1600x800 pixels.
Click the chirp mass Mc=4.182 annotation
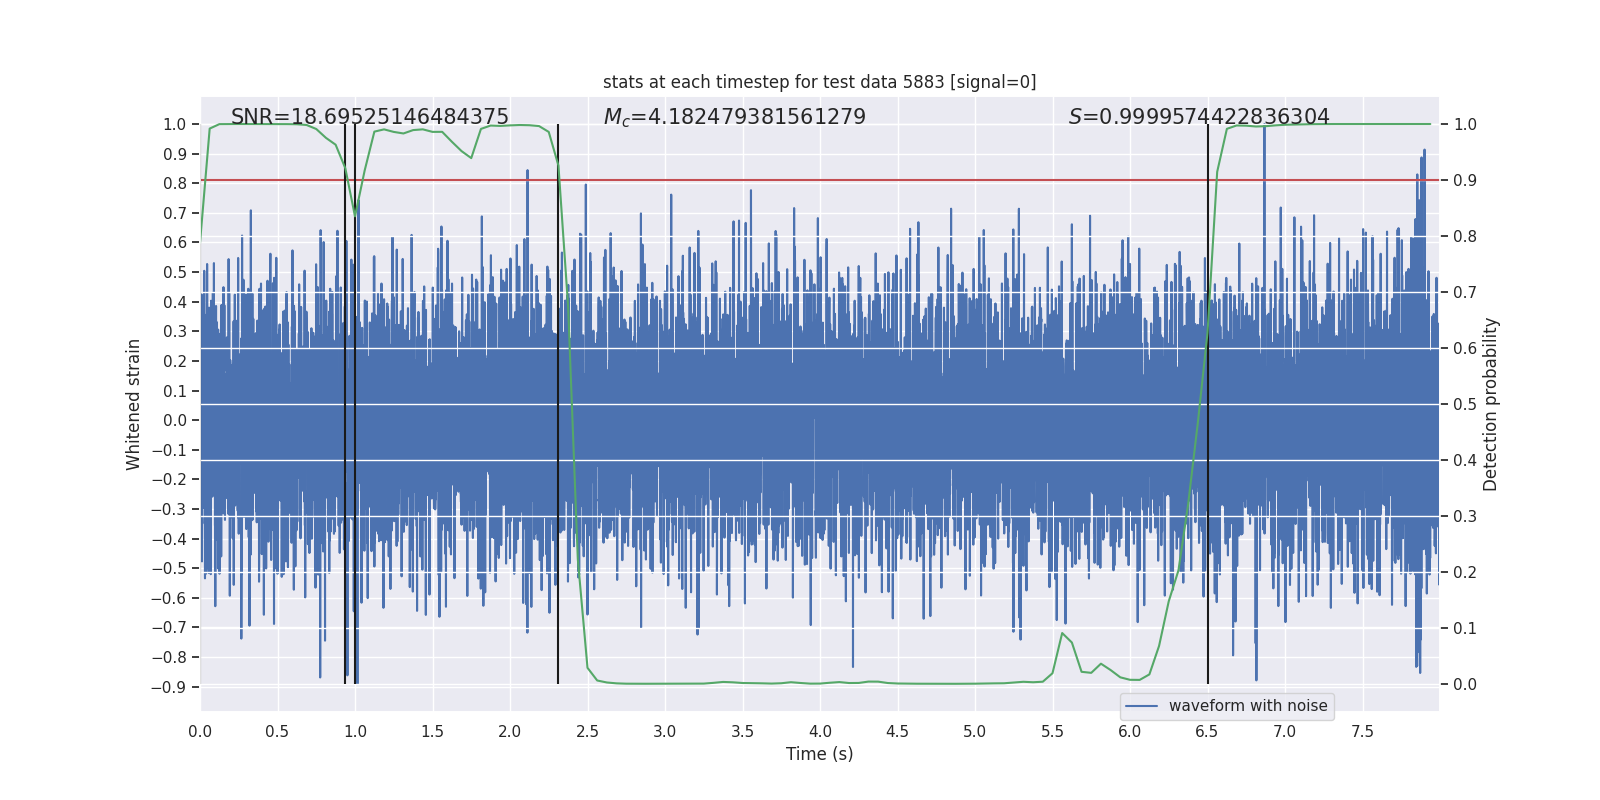click(x=735, y=117)
